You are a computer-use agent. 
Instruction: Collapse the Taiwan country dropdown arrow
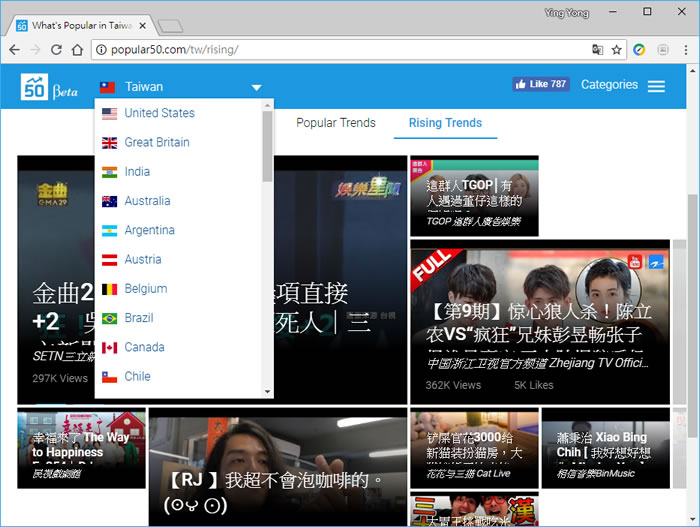[x=257, y=88]
